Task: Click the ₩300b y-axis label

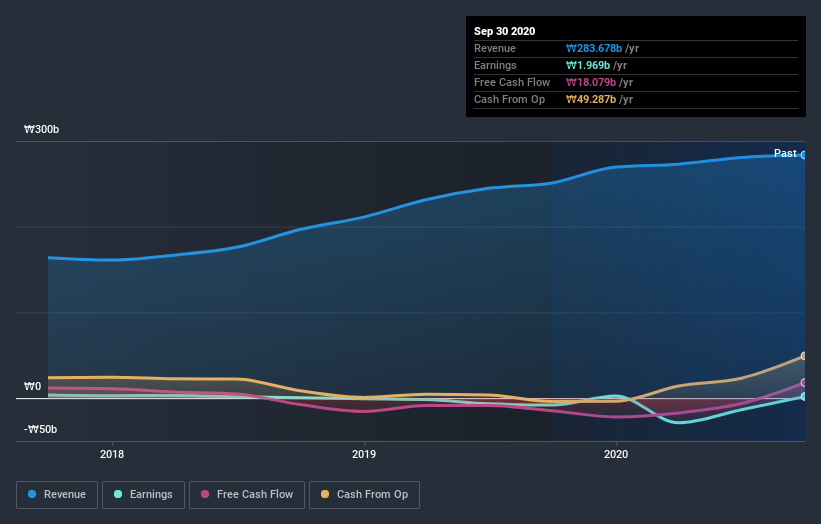Action: (41, 129)
